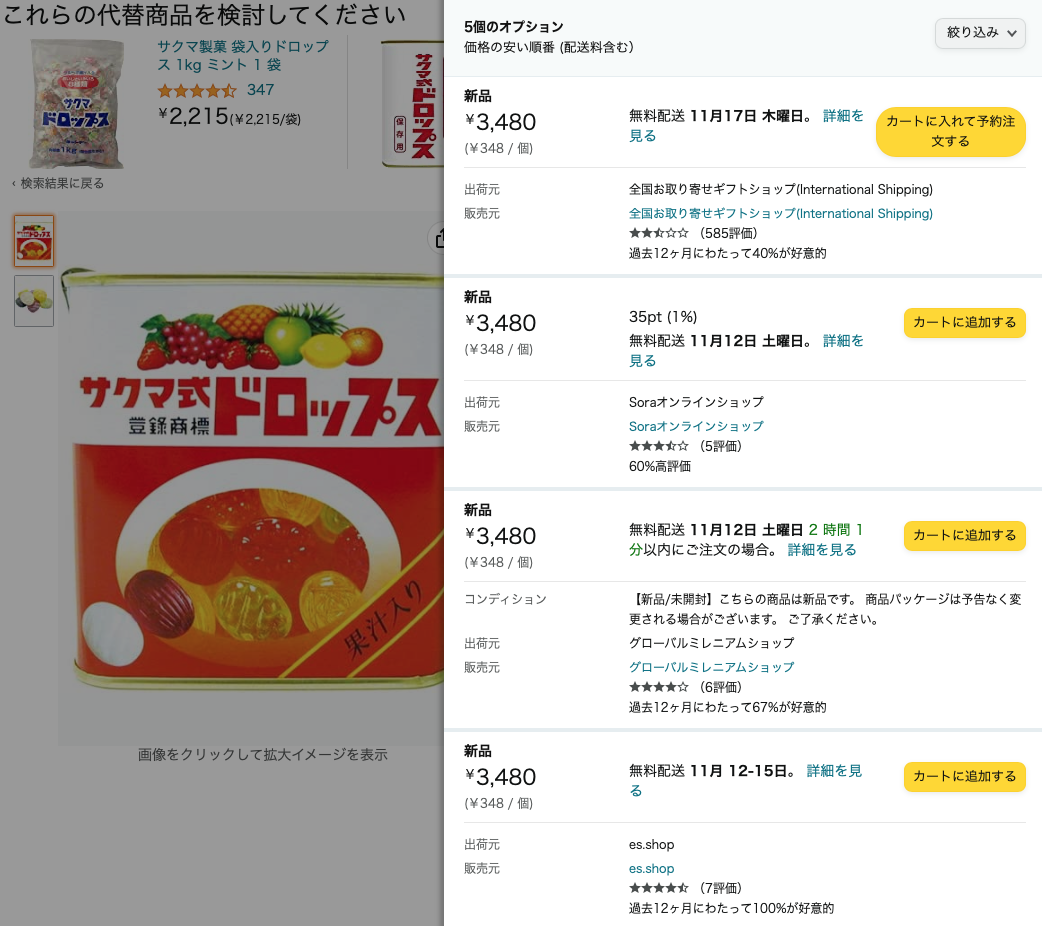Select the first red tin thumbnail
Screen dimensions: 1042x926
(34, 241)
